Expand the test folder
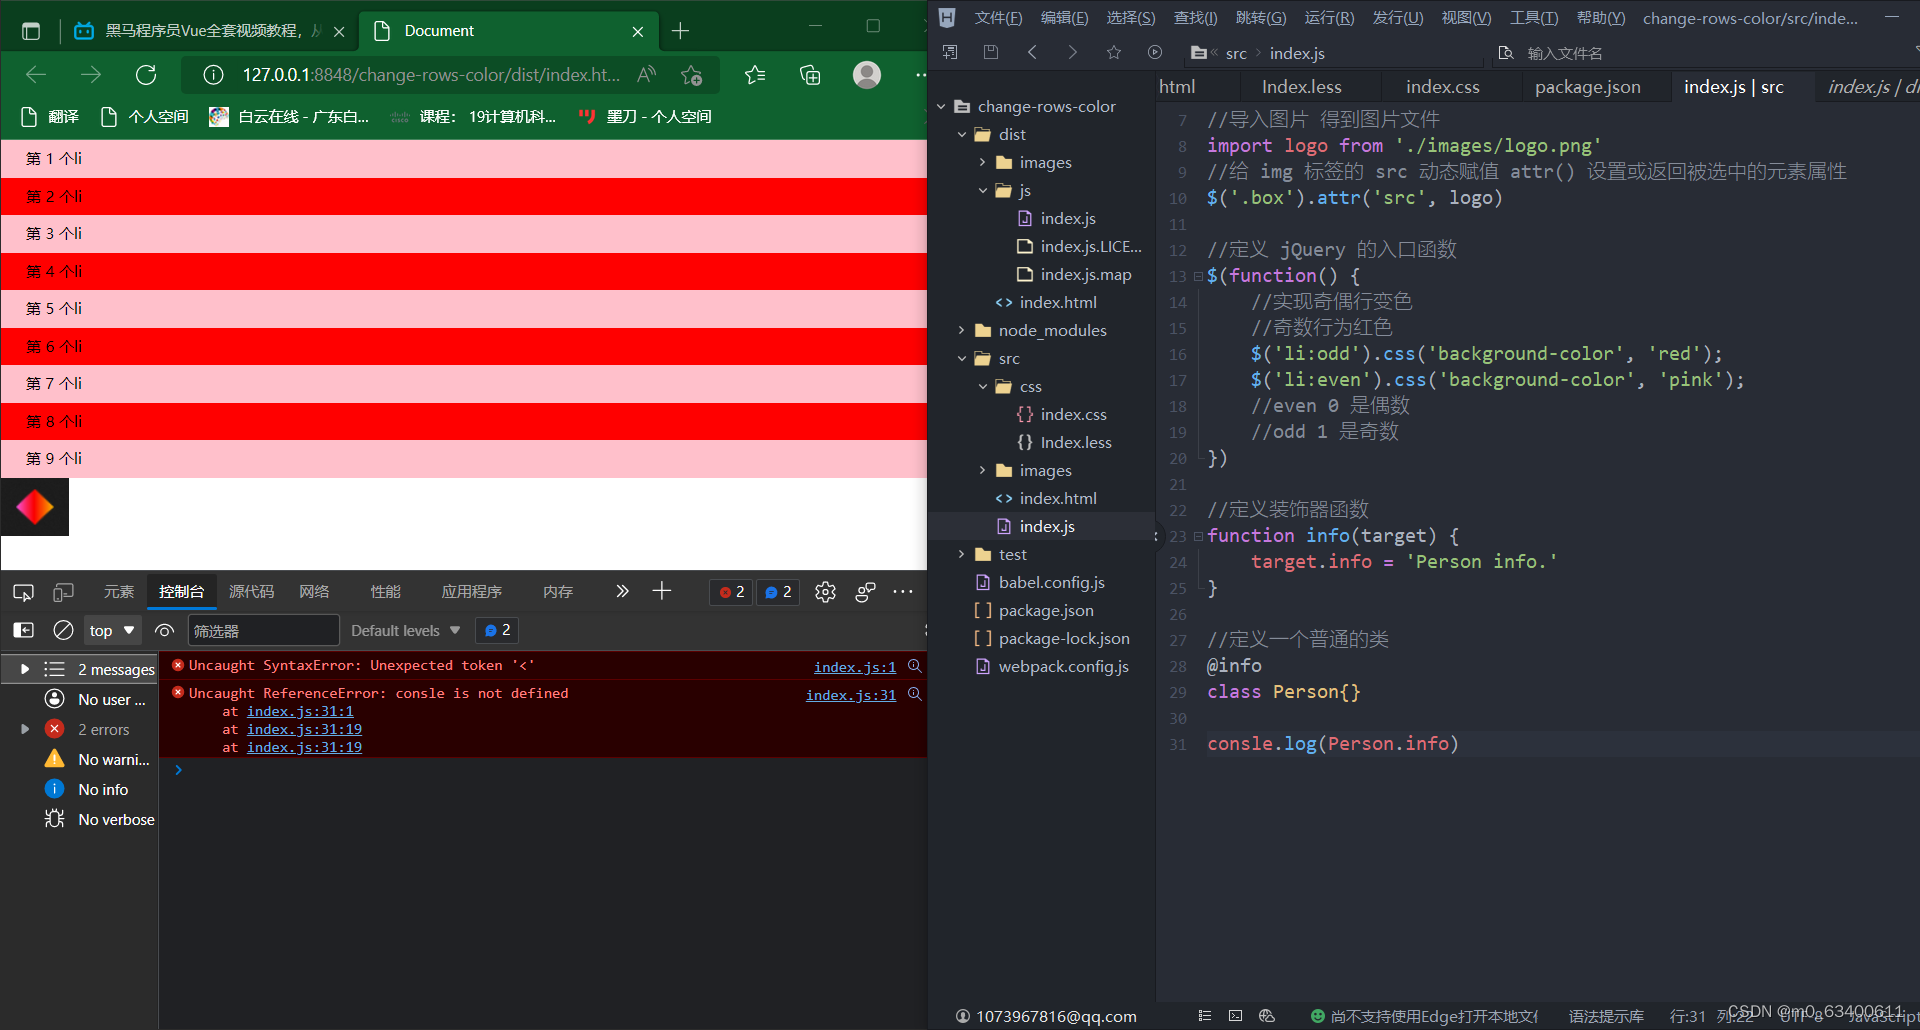 (x=962, y=554)
